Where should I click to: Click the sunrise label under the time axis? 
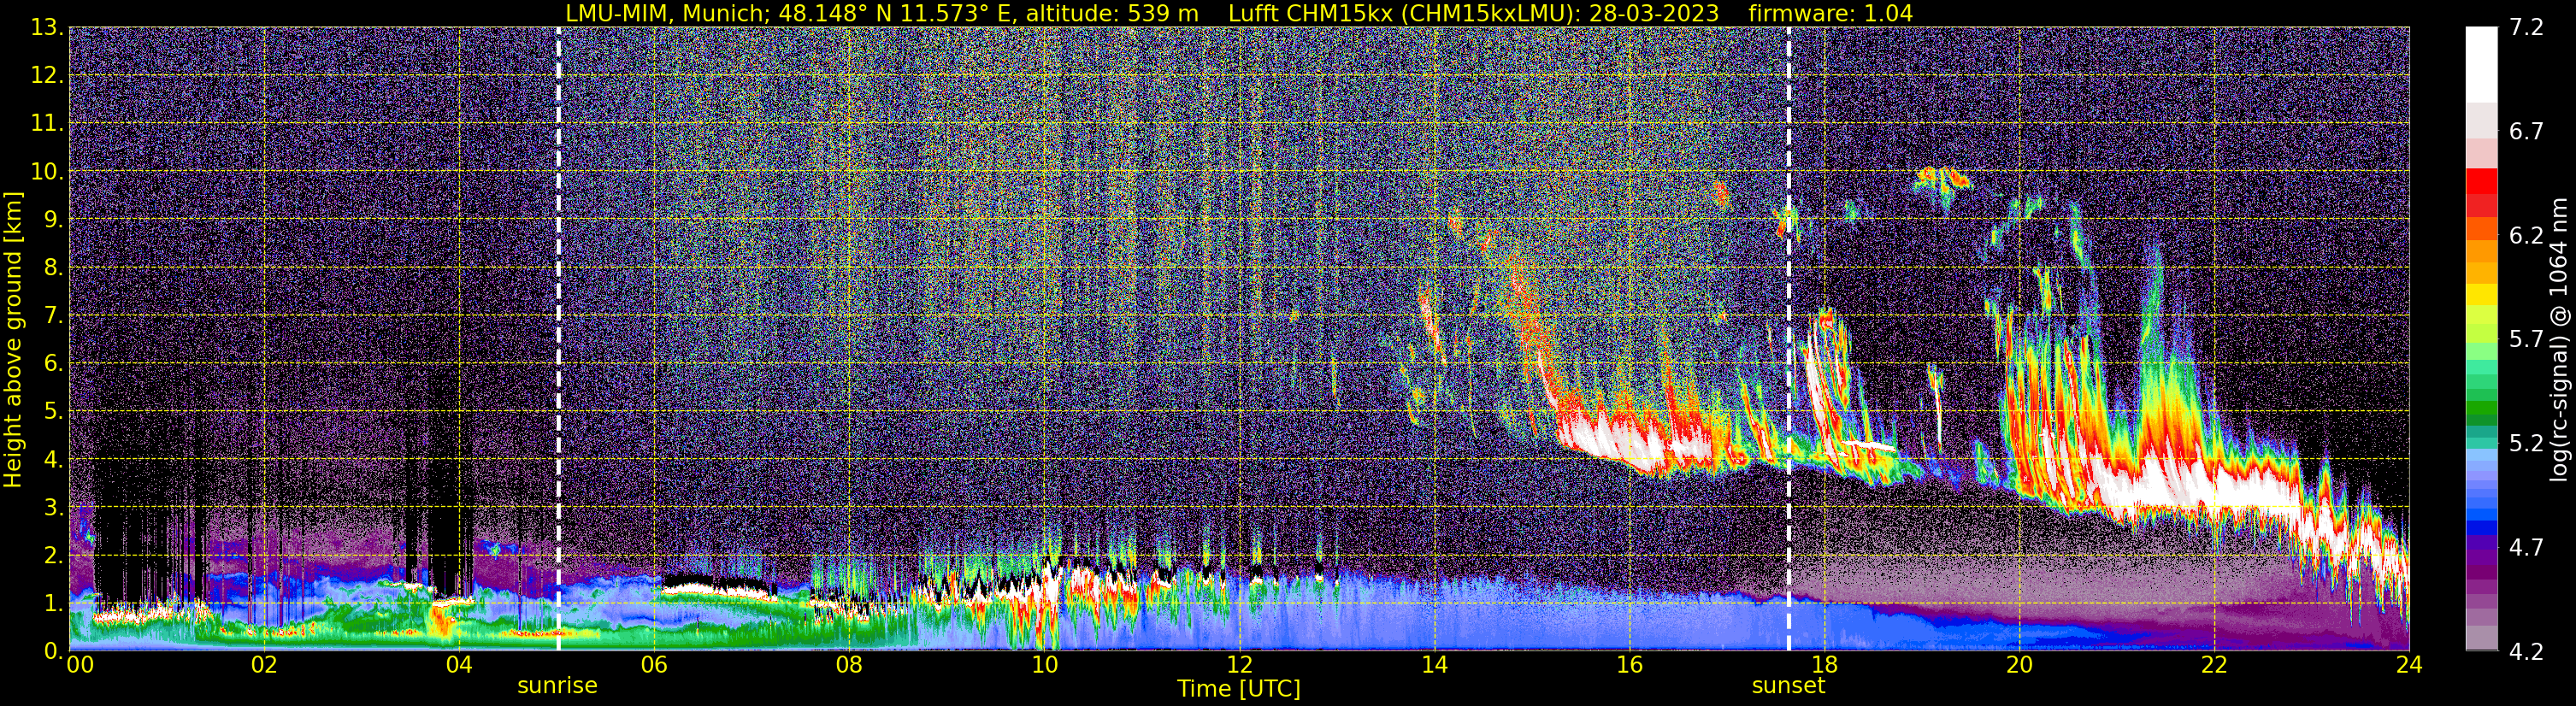click(557, 686)
